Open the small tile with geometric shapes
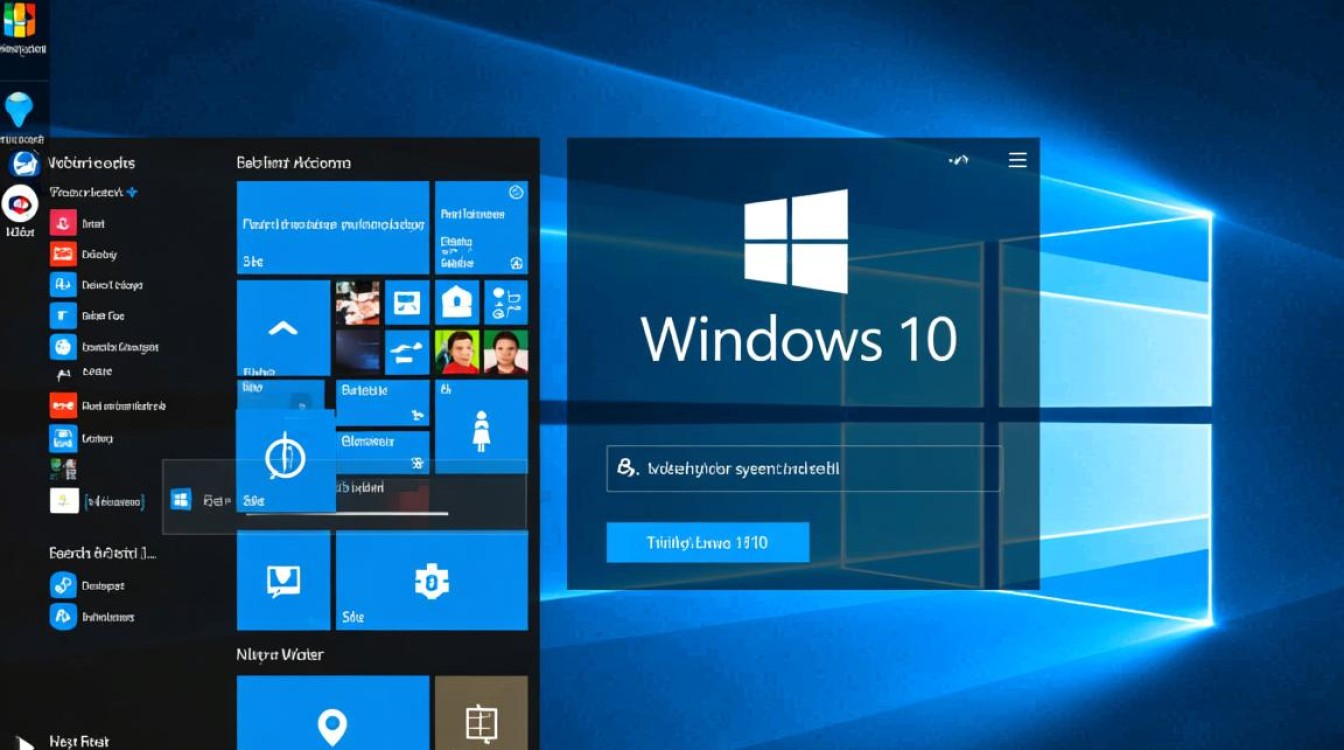 pyautogui.click(x=506, y=302)
